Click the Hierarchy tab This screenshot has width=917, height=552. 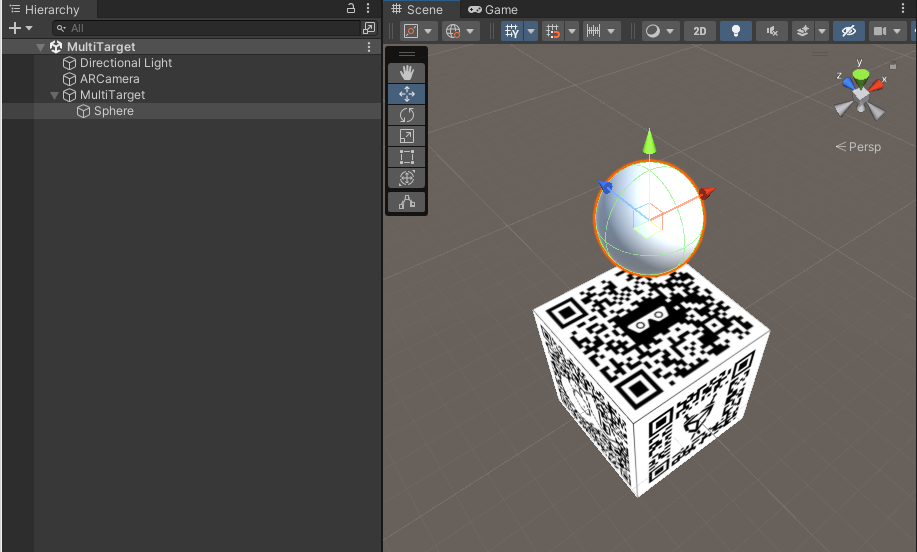[45, 9]
